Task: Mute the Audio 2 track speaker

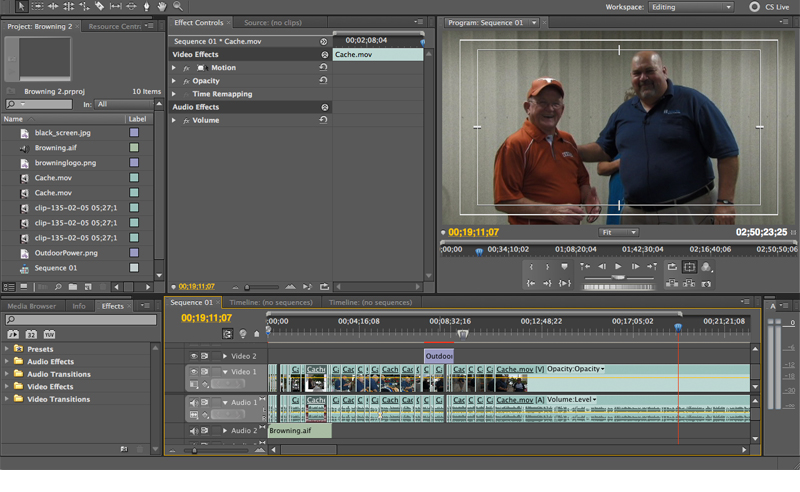Action: 194,431
